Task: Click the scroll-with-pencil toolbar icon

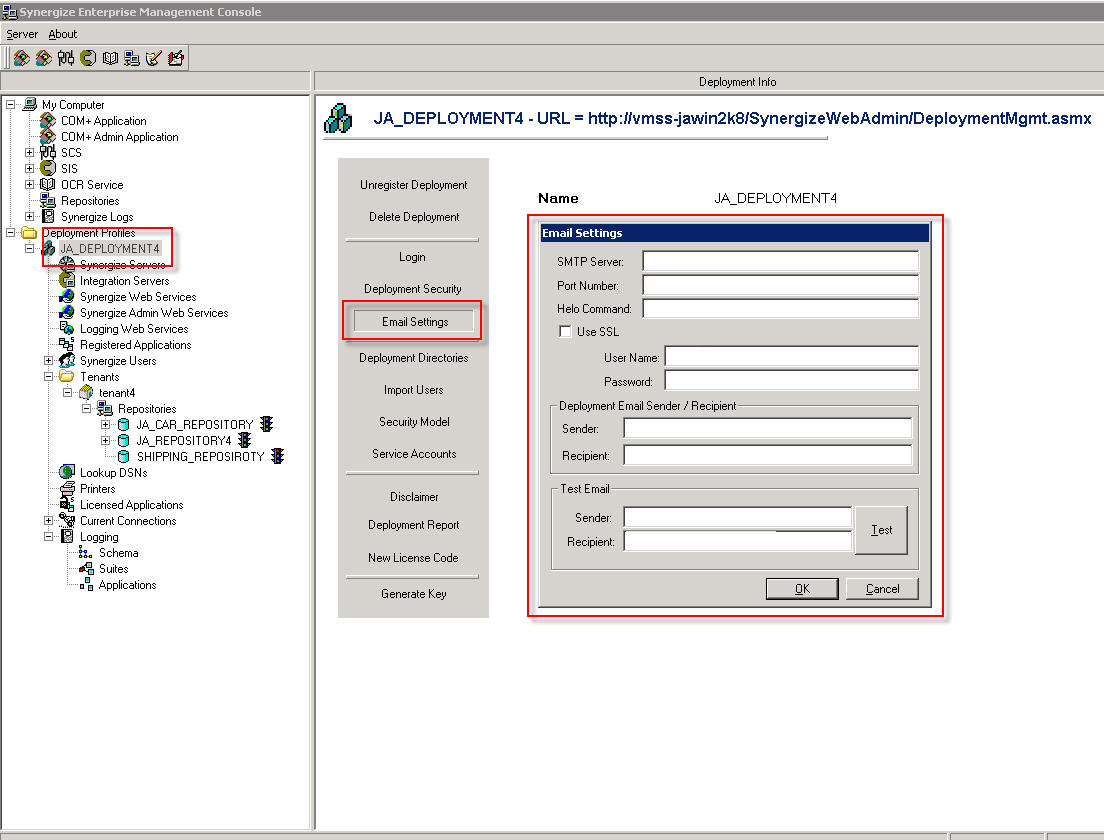Action: pos(153,58)
